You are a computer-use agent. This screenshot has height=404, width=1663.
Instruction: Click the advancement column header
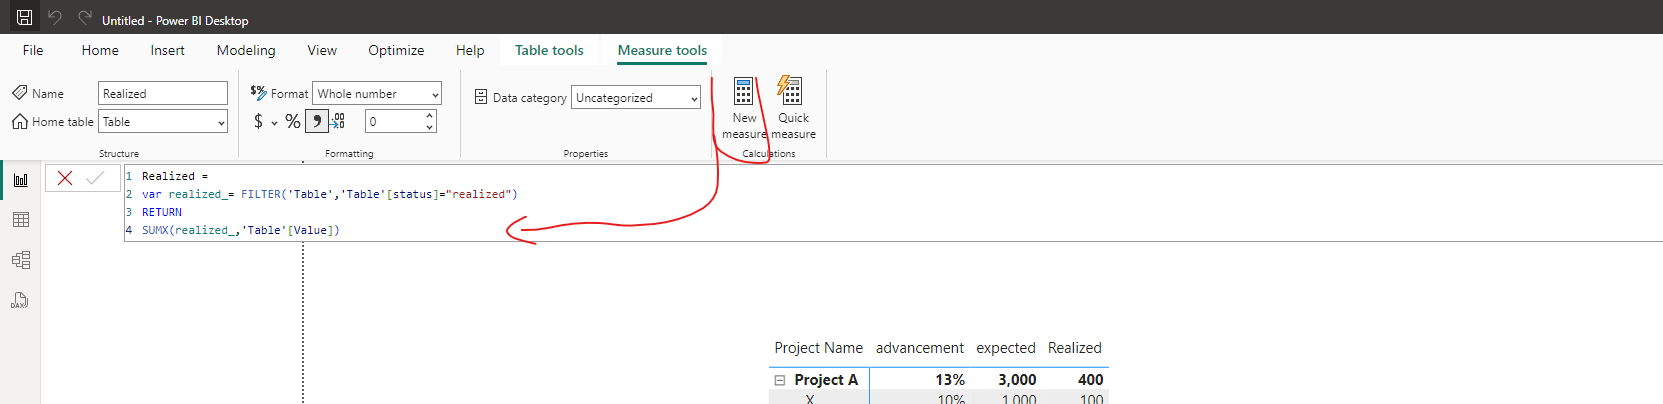[x=920, y=348]
